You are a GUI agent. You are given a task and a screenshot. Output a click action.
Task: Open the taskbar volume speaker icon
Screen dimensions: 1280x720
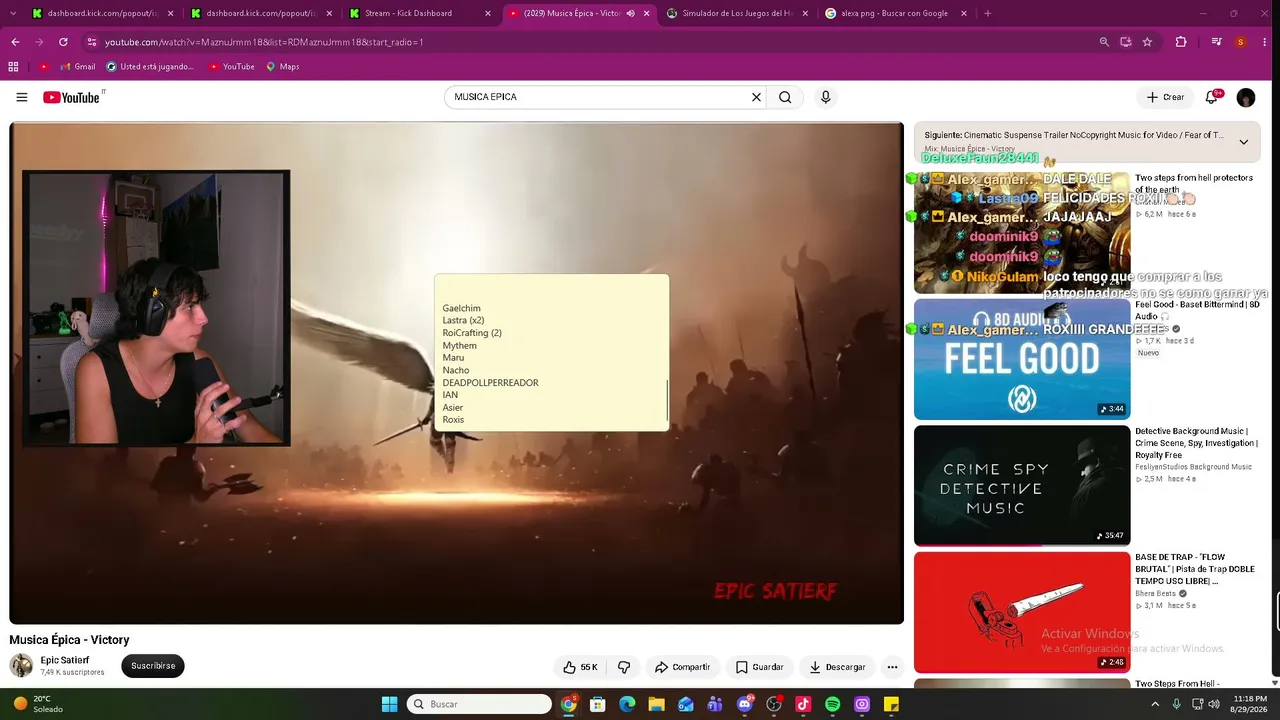1214,704
